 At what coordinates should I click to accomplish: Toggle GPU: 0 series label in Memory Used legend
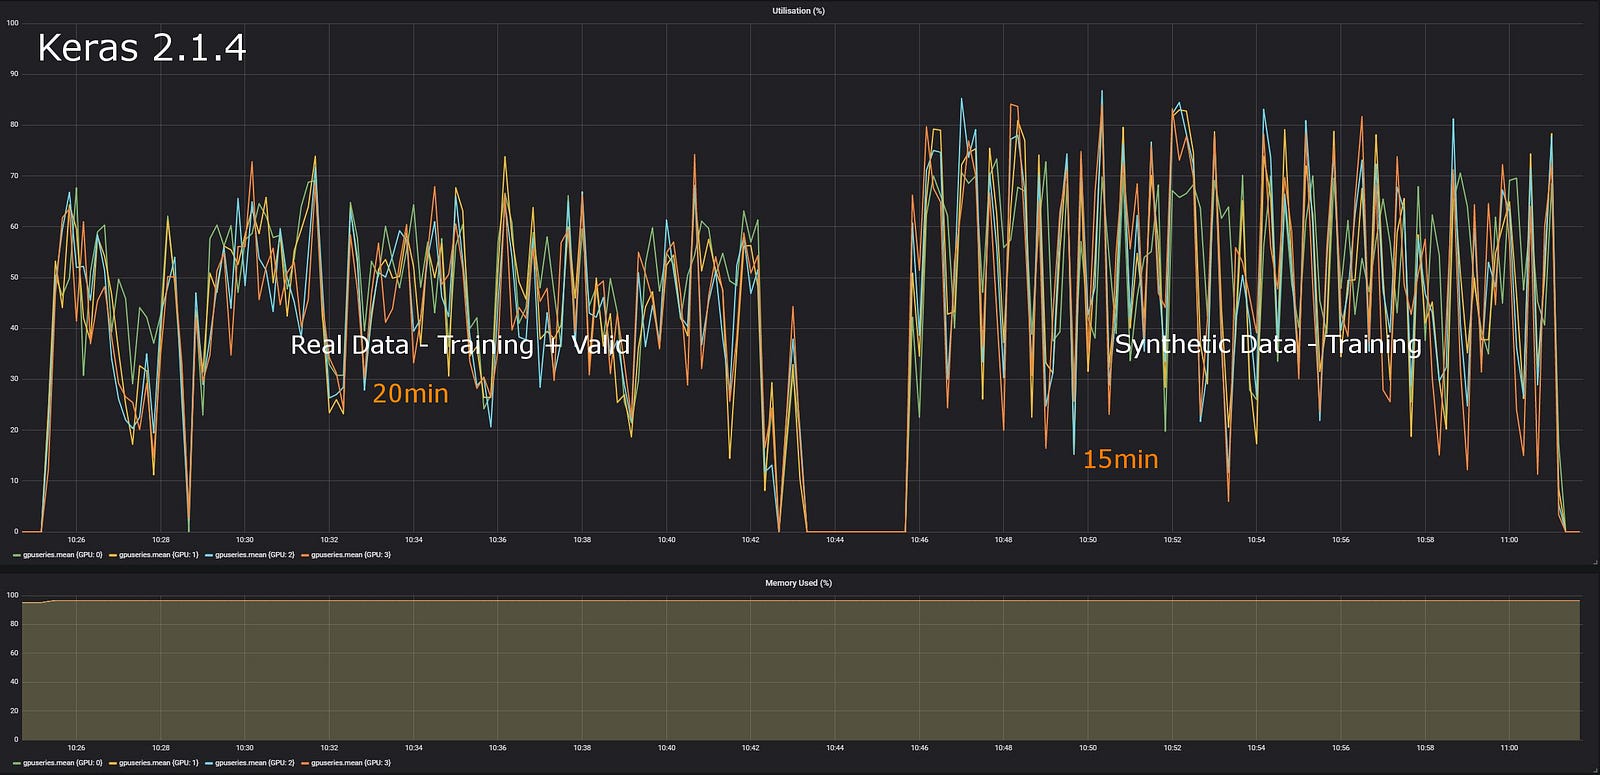(63, 763)
